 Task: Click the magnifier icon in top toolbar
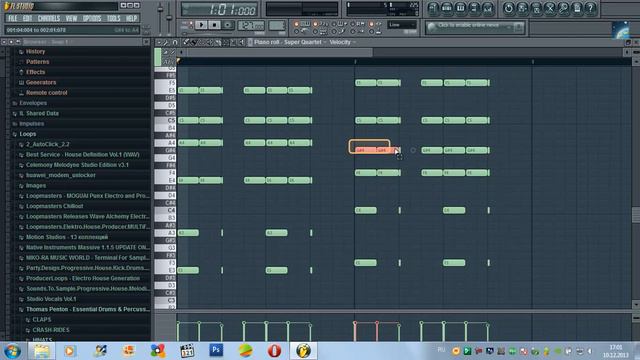564,8
